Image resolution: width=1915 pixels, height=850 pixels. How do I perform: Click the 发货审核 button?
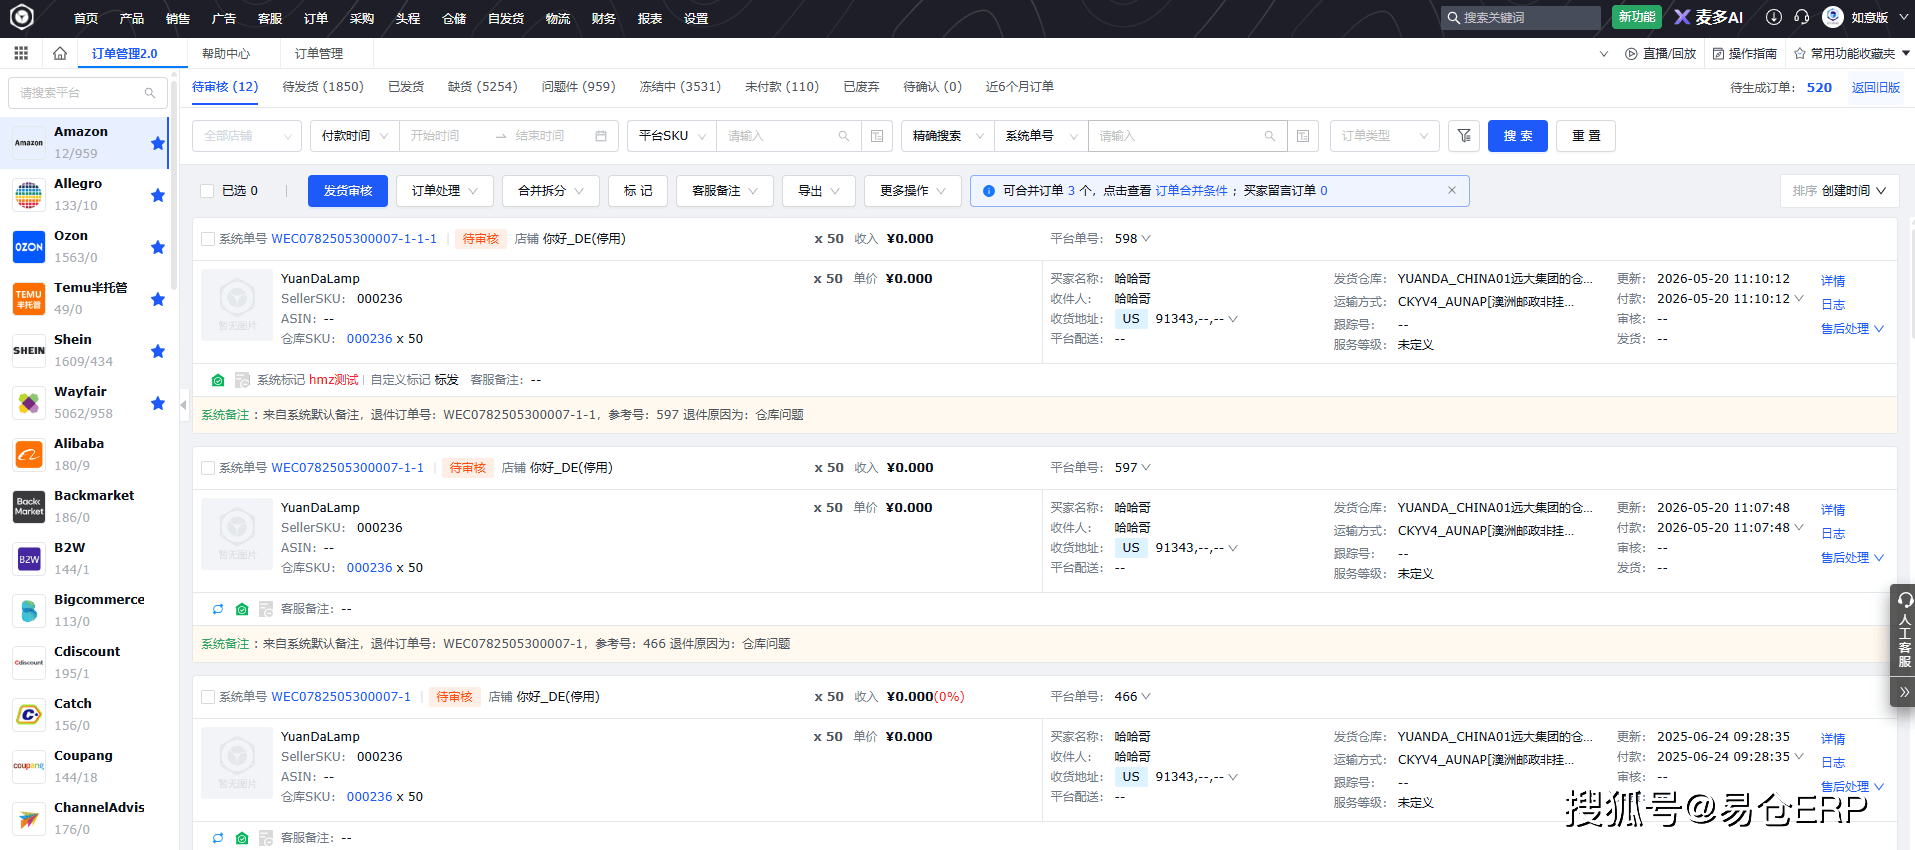[348, 191]
